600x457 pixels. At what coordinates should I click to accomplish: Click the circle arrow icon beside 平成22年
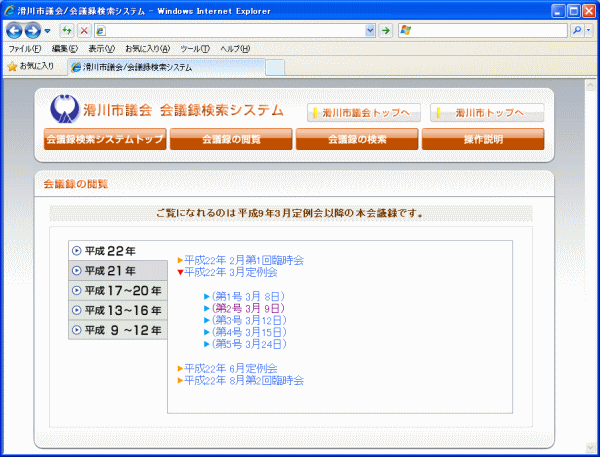point(77,251)
